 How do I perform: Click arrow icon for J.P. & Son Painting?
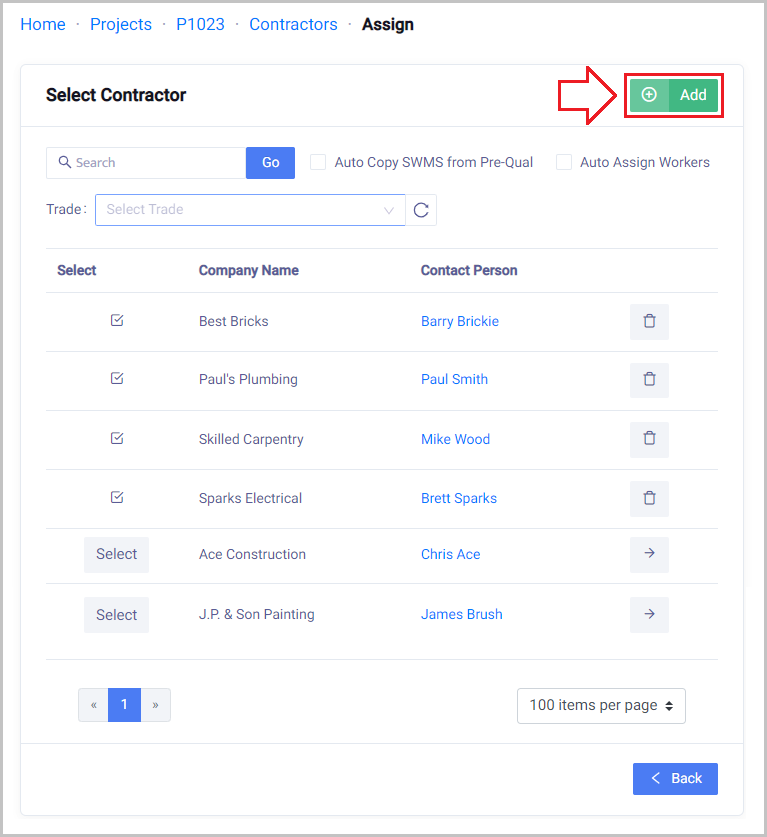click(x=649, y=614)
